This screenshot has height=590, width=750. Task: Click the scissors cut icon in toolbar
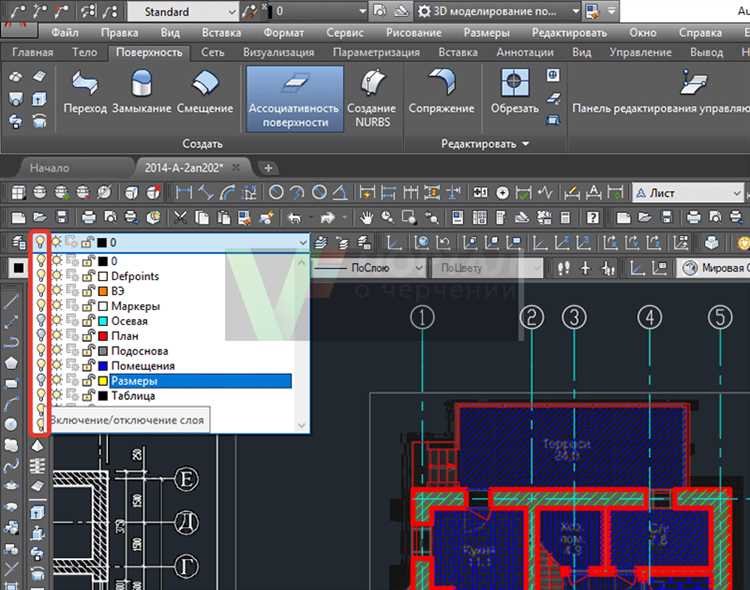181,216
